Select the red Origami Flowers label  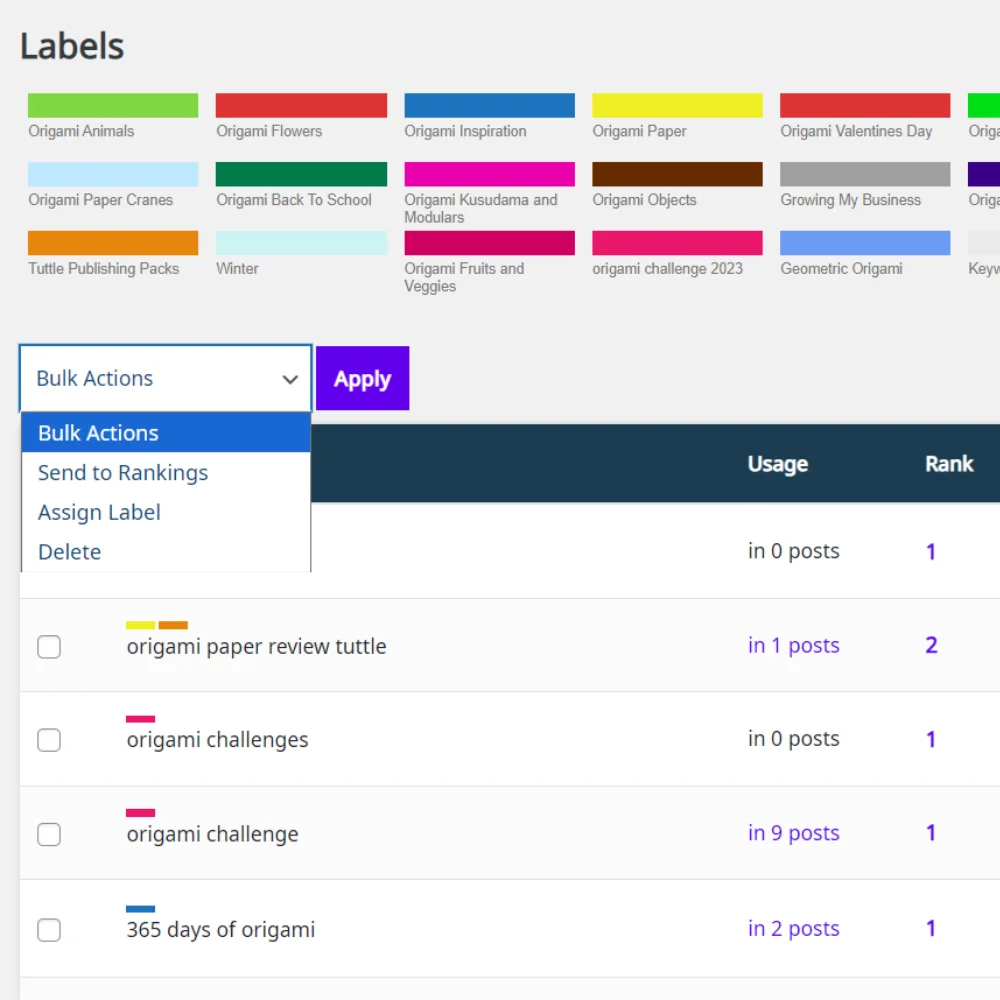click(301, 106)
